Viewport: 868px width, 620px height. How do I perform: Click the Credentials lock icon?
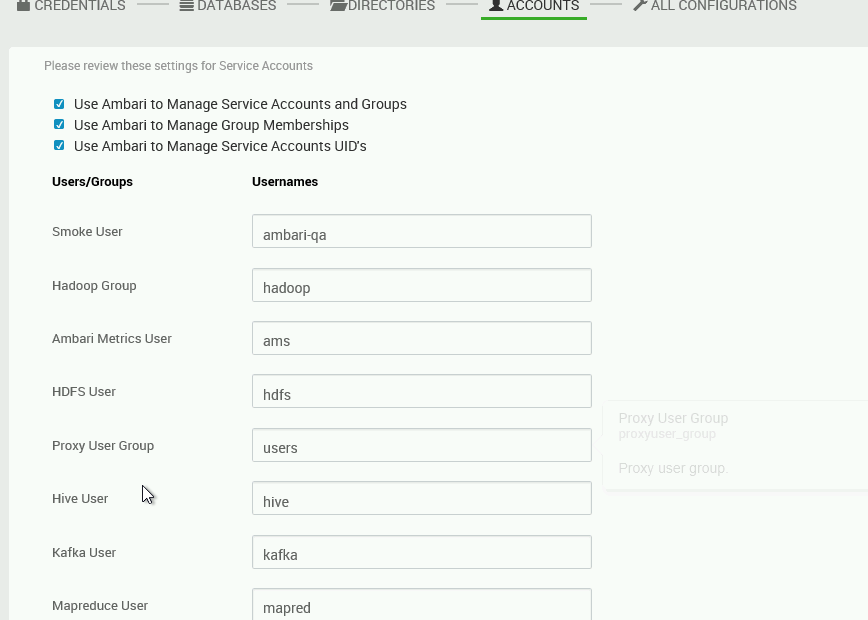[23, 6]
